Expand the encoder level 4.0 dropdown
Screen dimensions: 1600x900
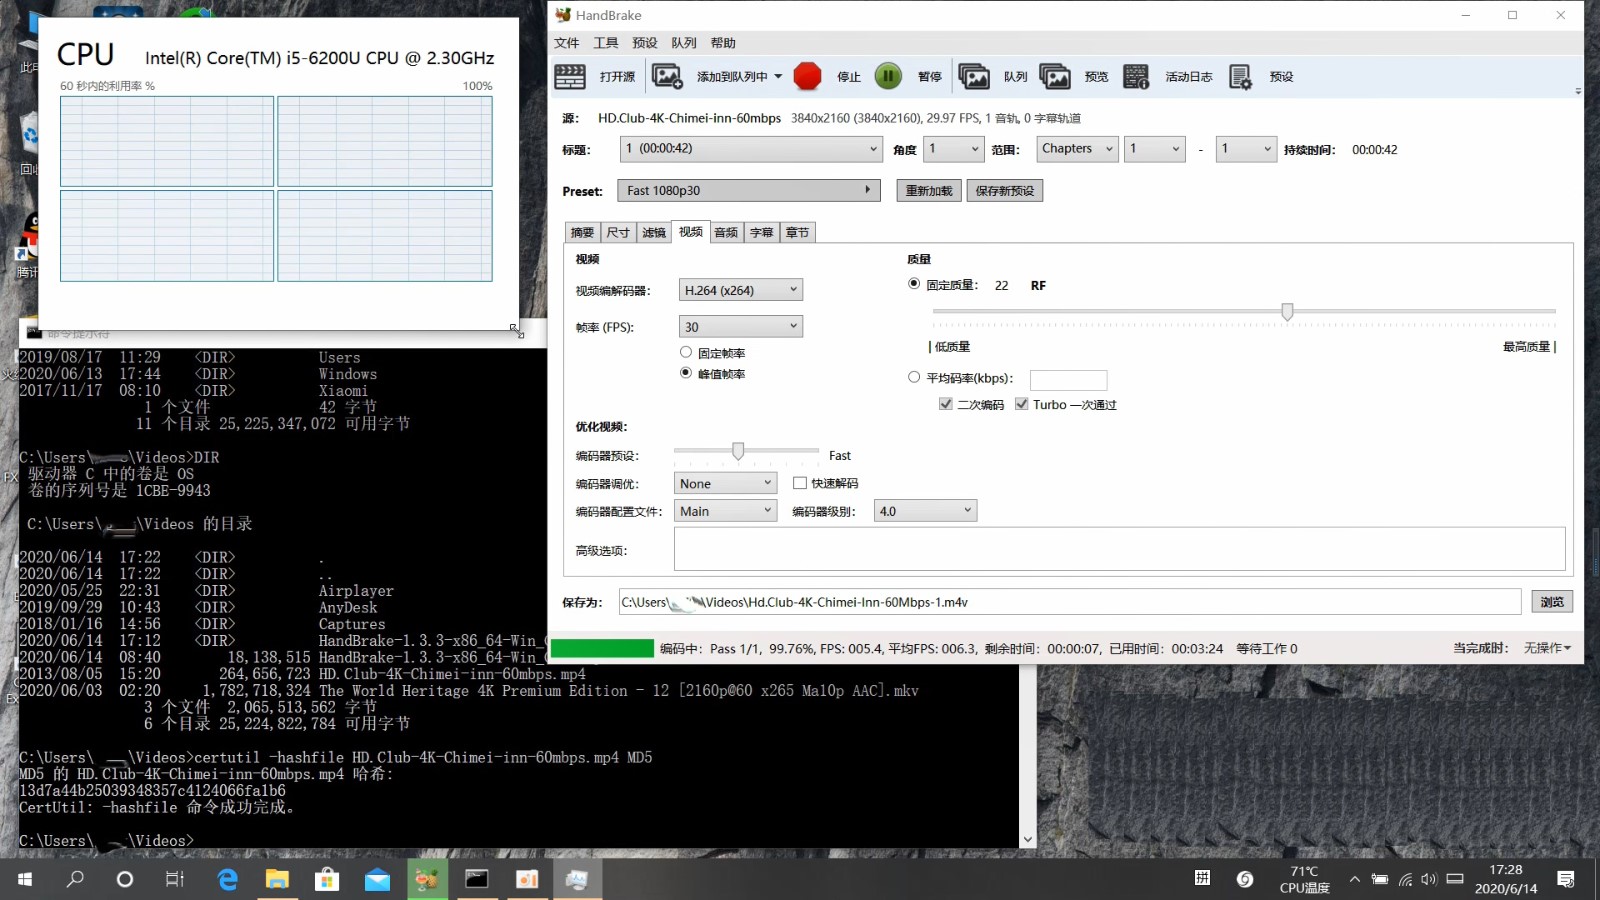tap(925, 511)
